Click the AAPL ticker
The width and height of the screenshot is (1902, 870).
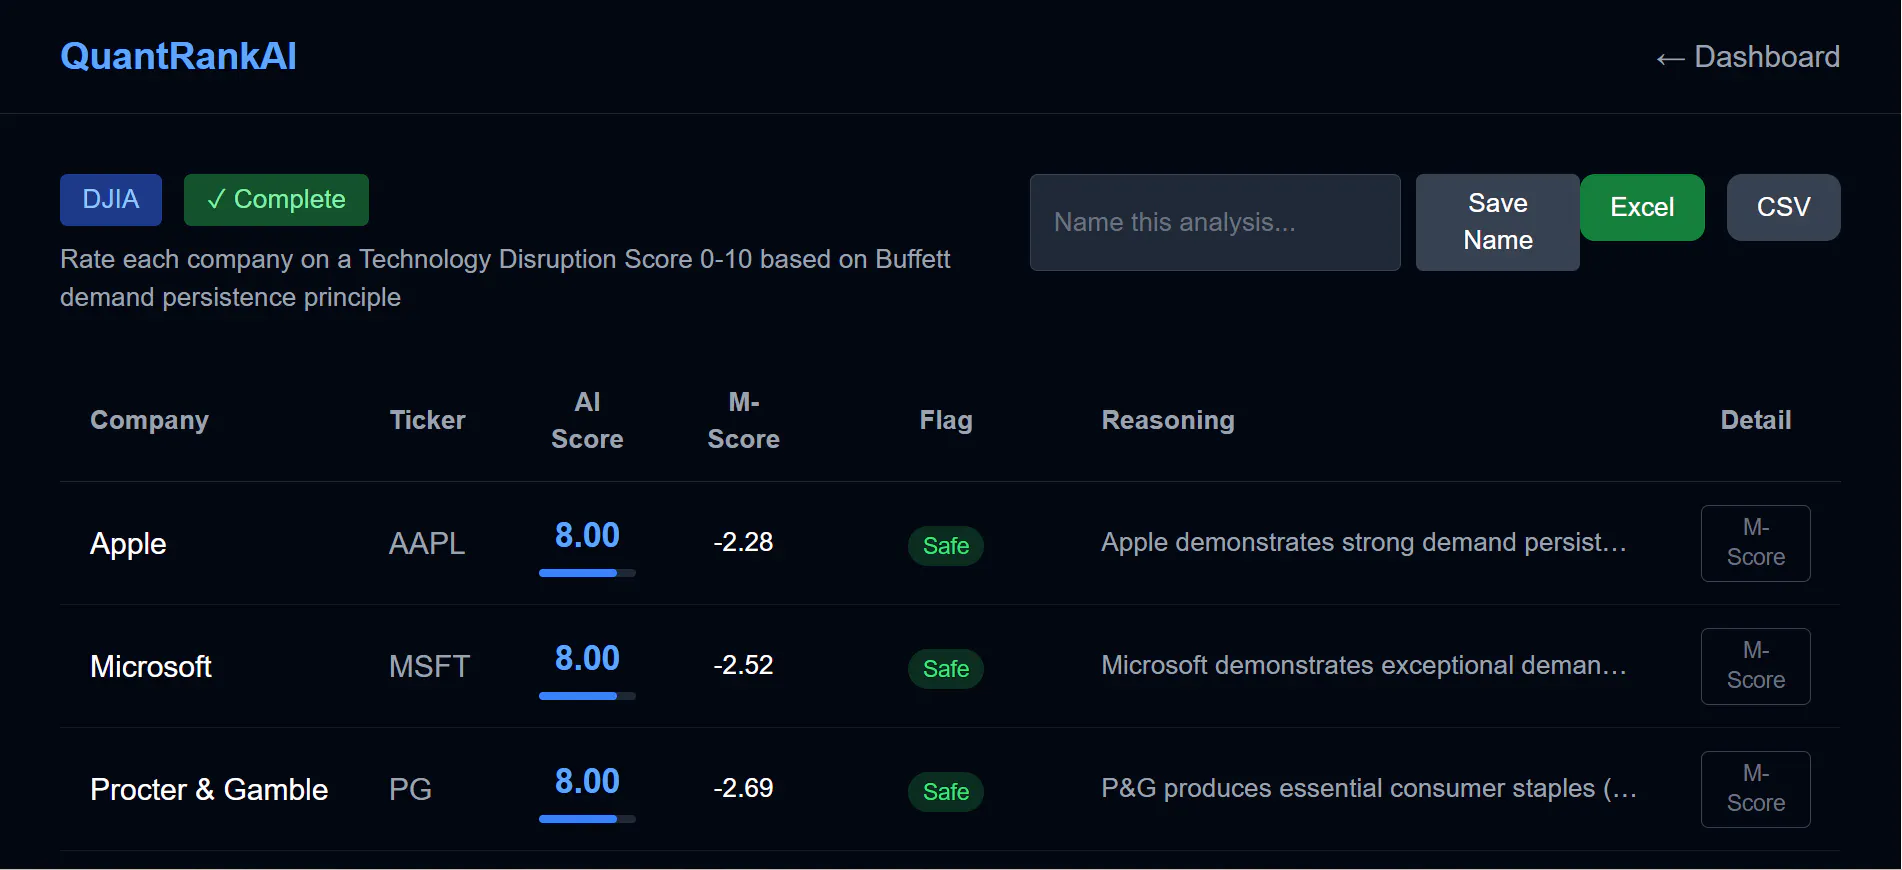(x=427, y=543)
